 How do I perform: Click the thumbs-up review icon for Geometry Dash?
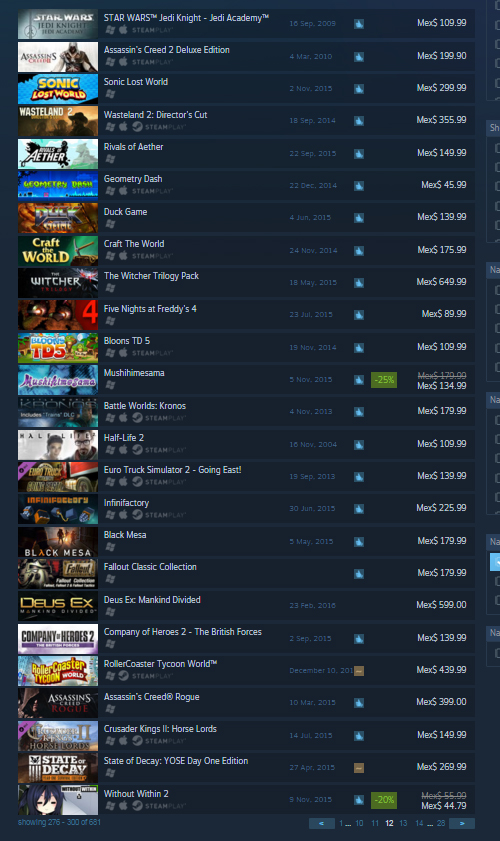pos(359,186)
